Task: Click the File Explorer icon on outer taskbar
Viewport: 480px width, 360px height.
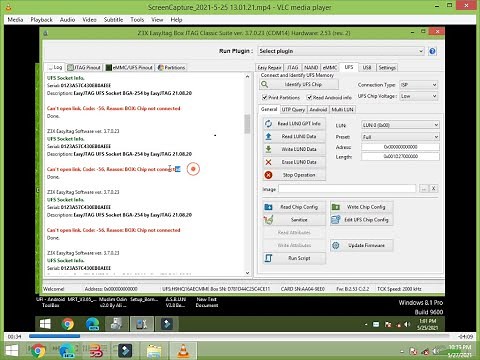Action: (154, 351)
